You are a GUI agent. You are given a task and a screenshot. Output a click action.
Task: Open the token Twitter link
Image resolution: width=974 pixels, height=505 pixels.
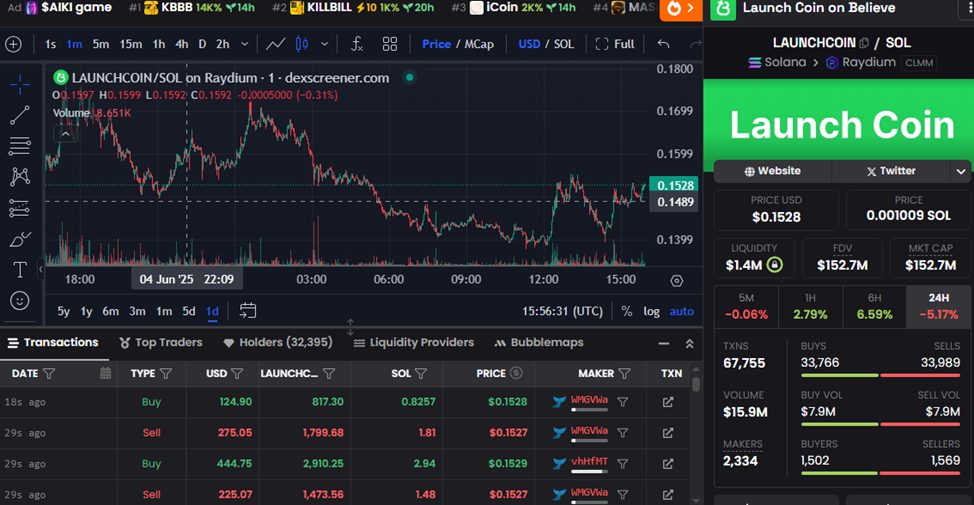[x=891, y=171]
